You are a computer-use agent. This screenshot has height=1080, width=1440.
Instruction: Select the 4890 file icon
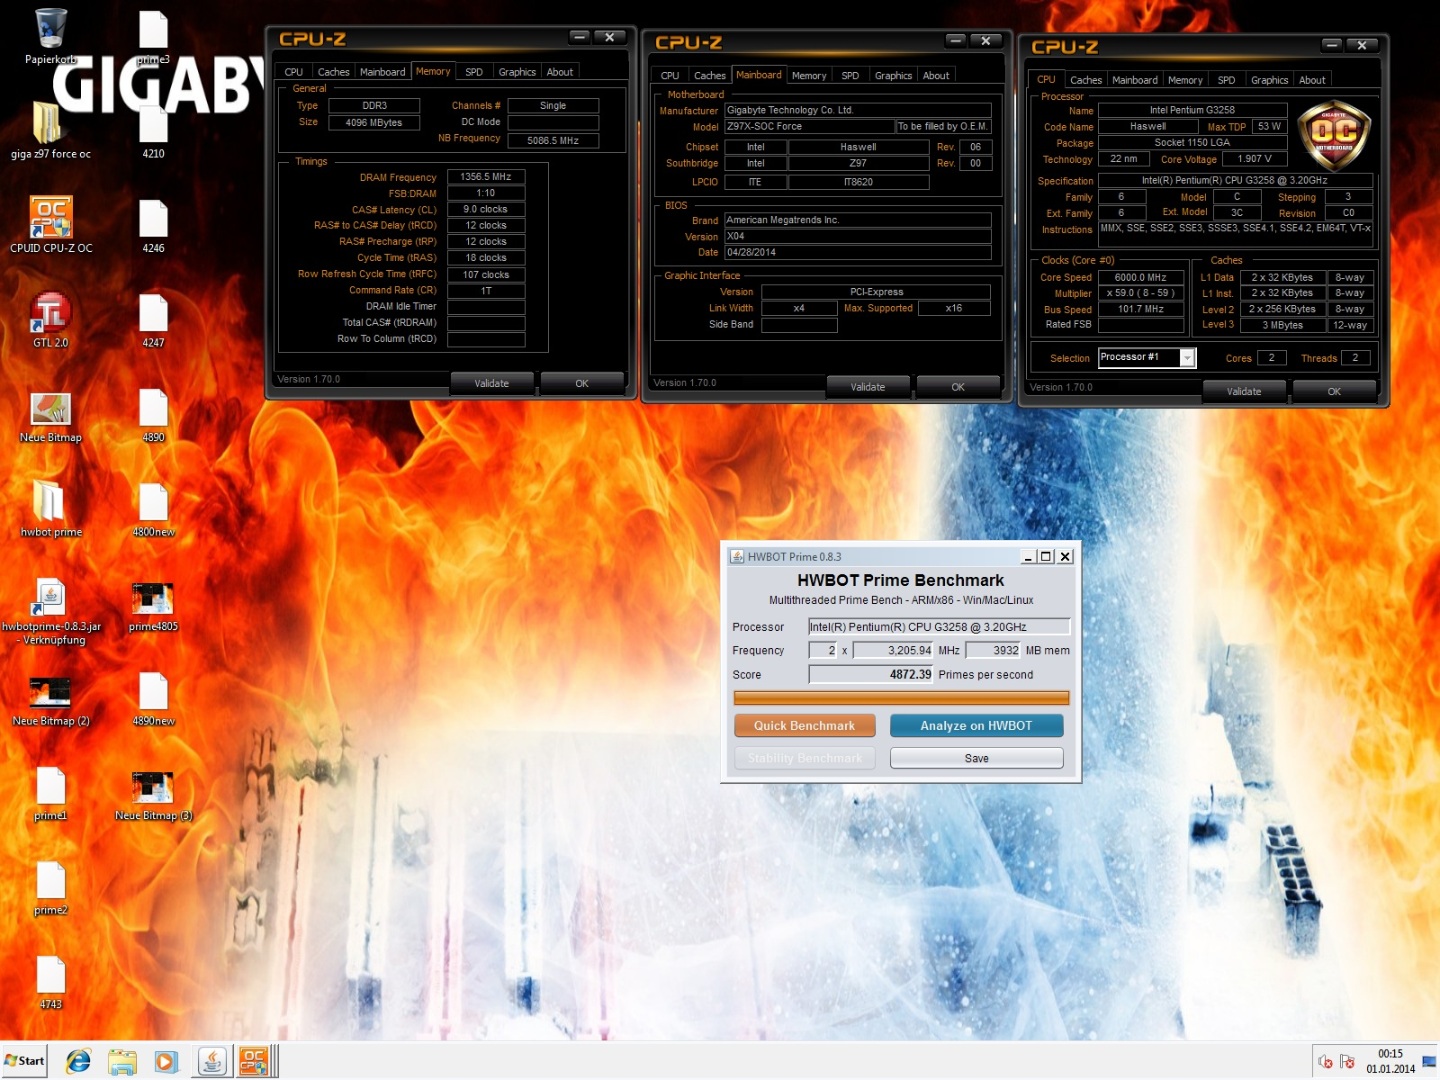153,407
